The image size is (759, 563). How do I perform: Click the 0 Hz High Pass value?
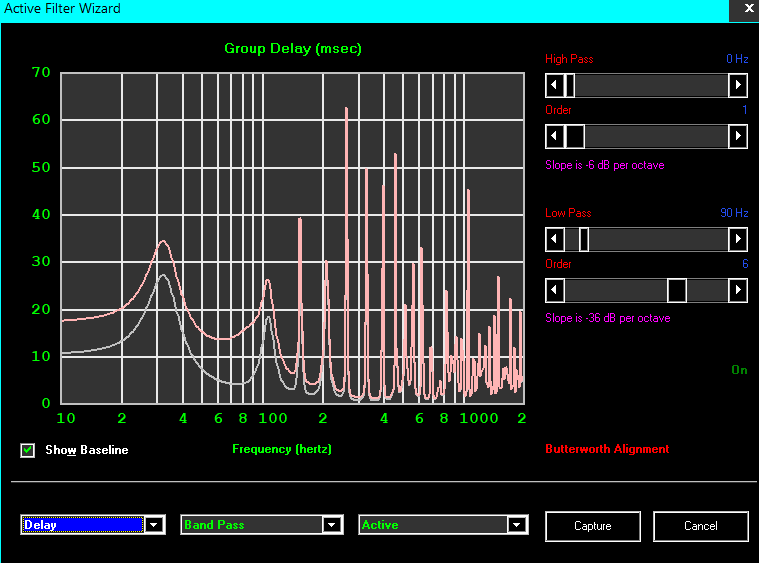[x=737, y=59]
